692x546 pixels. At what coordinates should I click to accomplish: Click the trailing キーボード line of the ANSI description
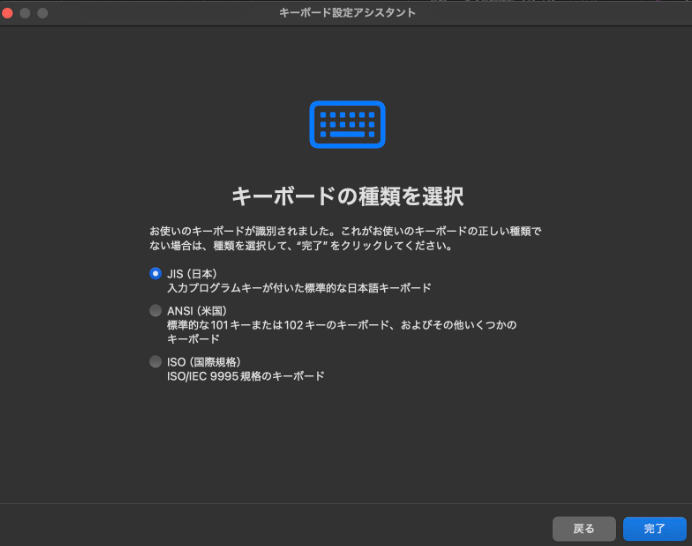193,339
